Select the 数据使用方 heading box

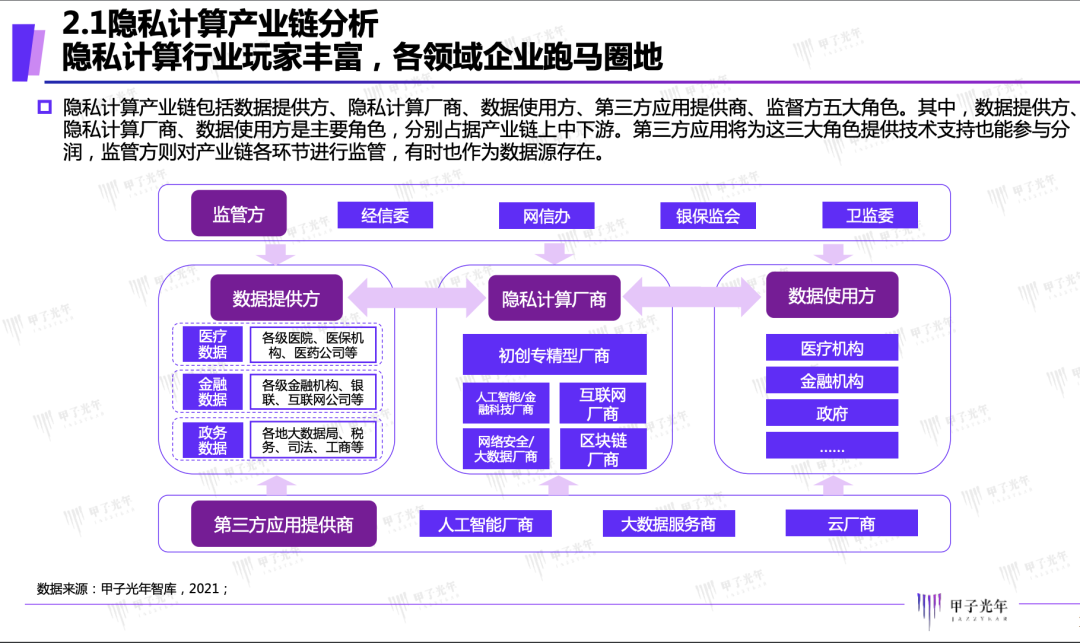tap(831, 295)
